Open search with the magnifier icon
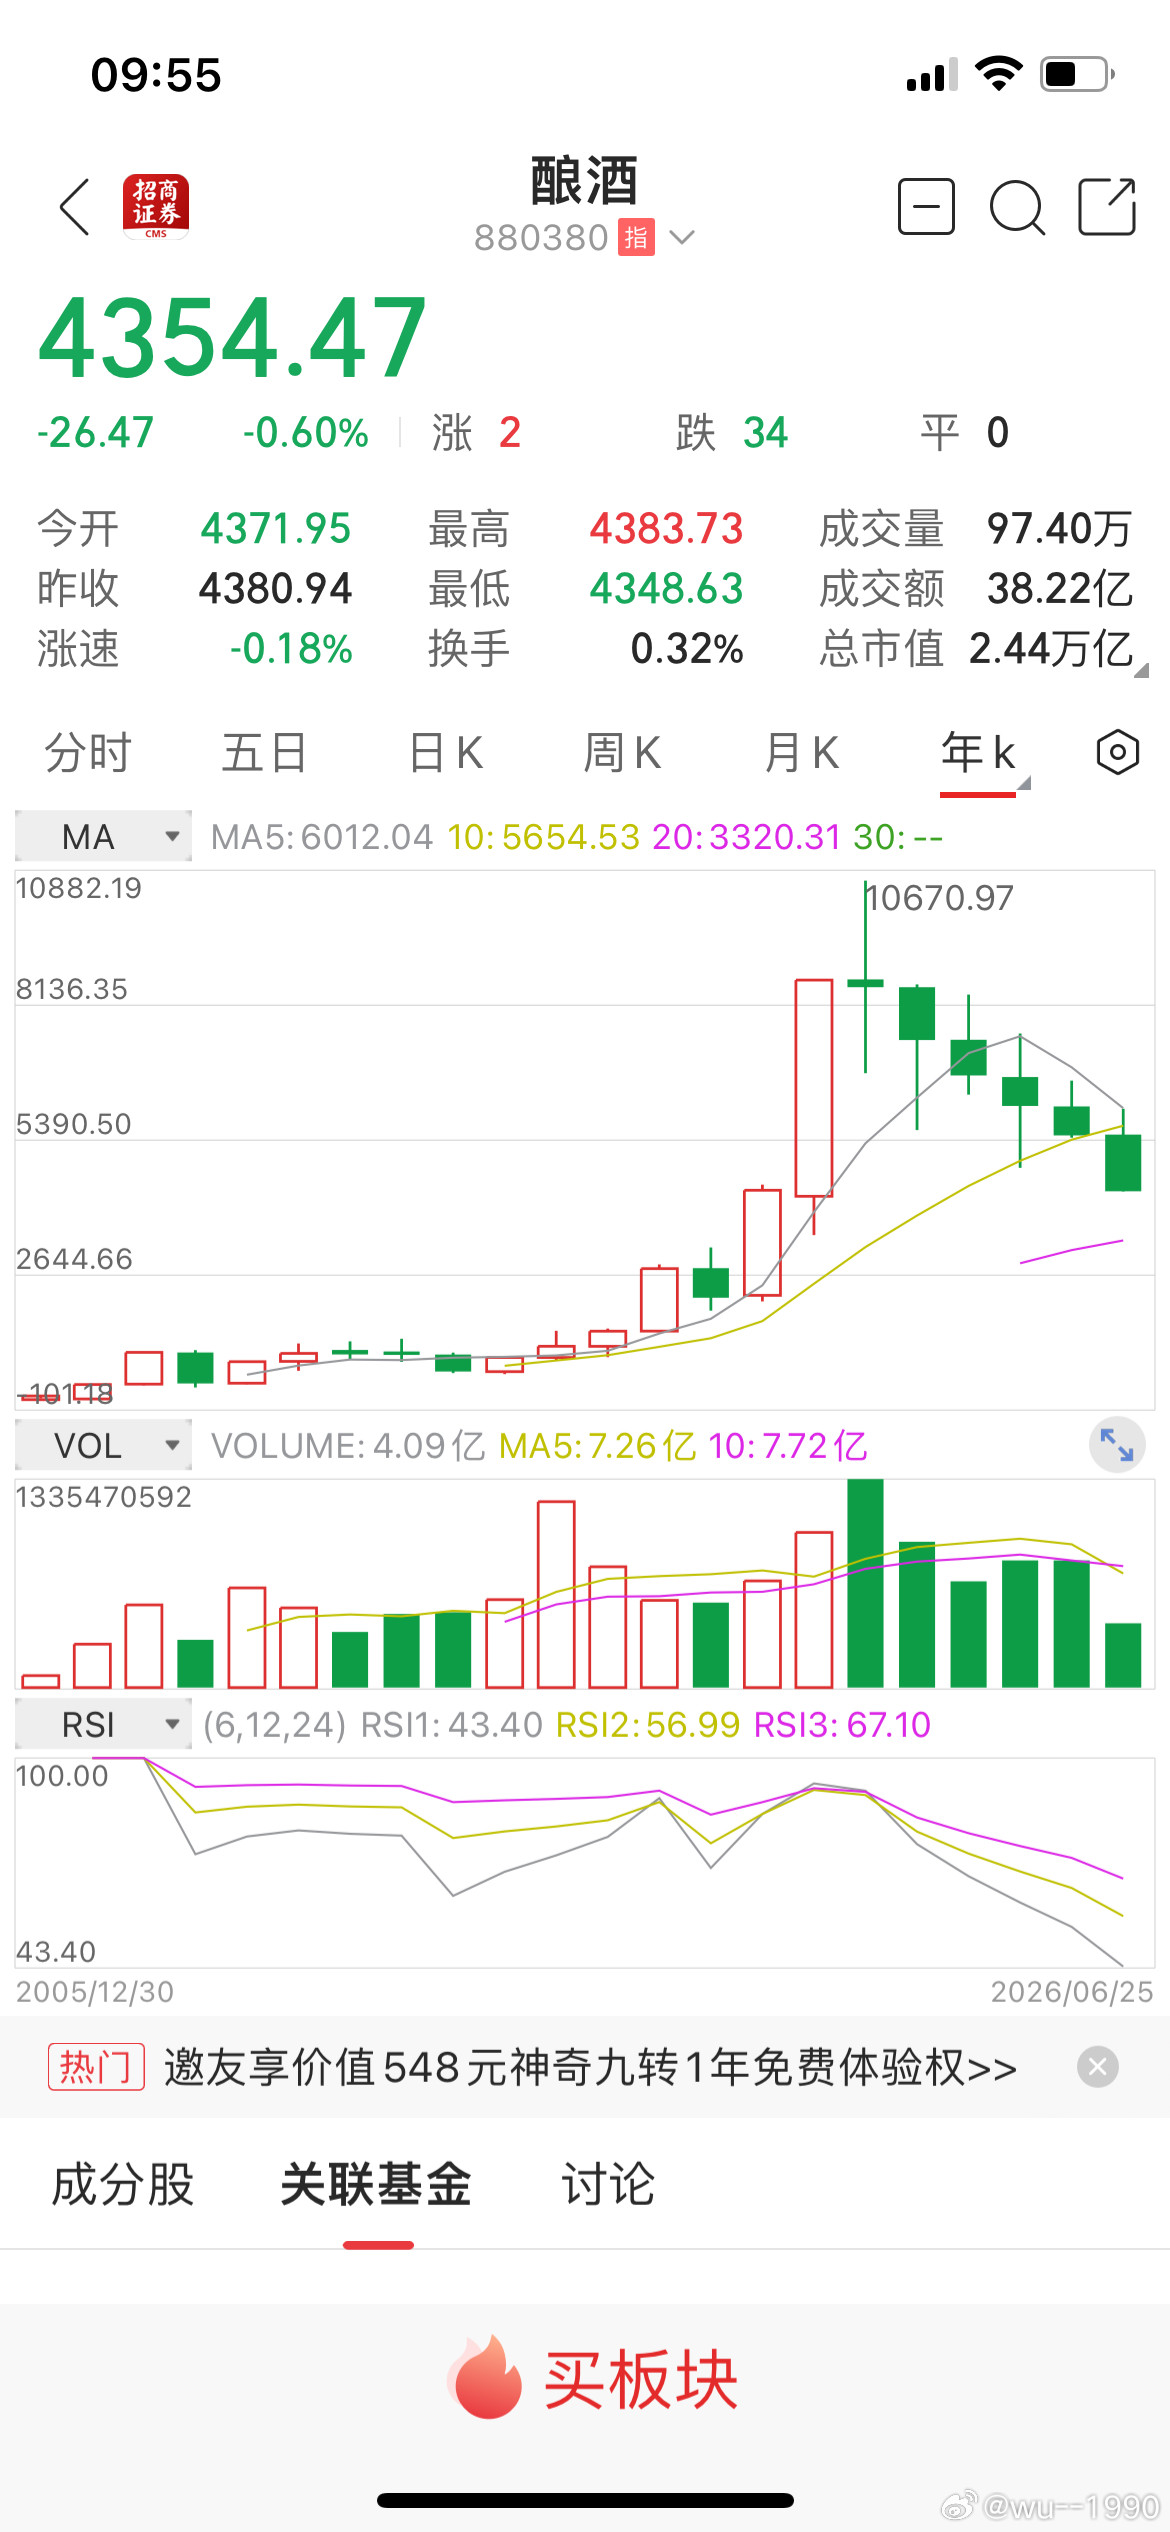Image resolution: width=1170 pixels, height=2532 pixels. tap(1017, 208)
